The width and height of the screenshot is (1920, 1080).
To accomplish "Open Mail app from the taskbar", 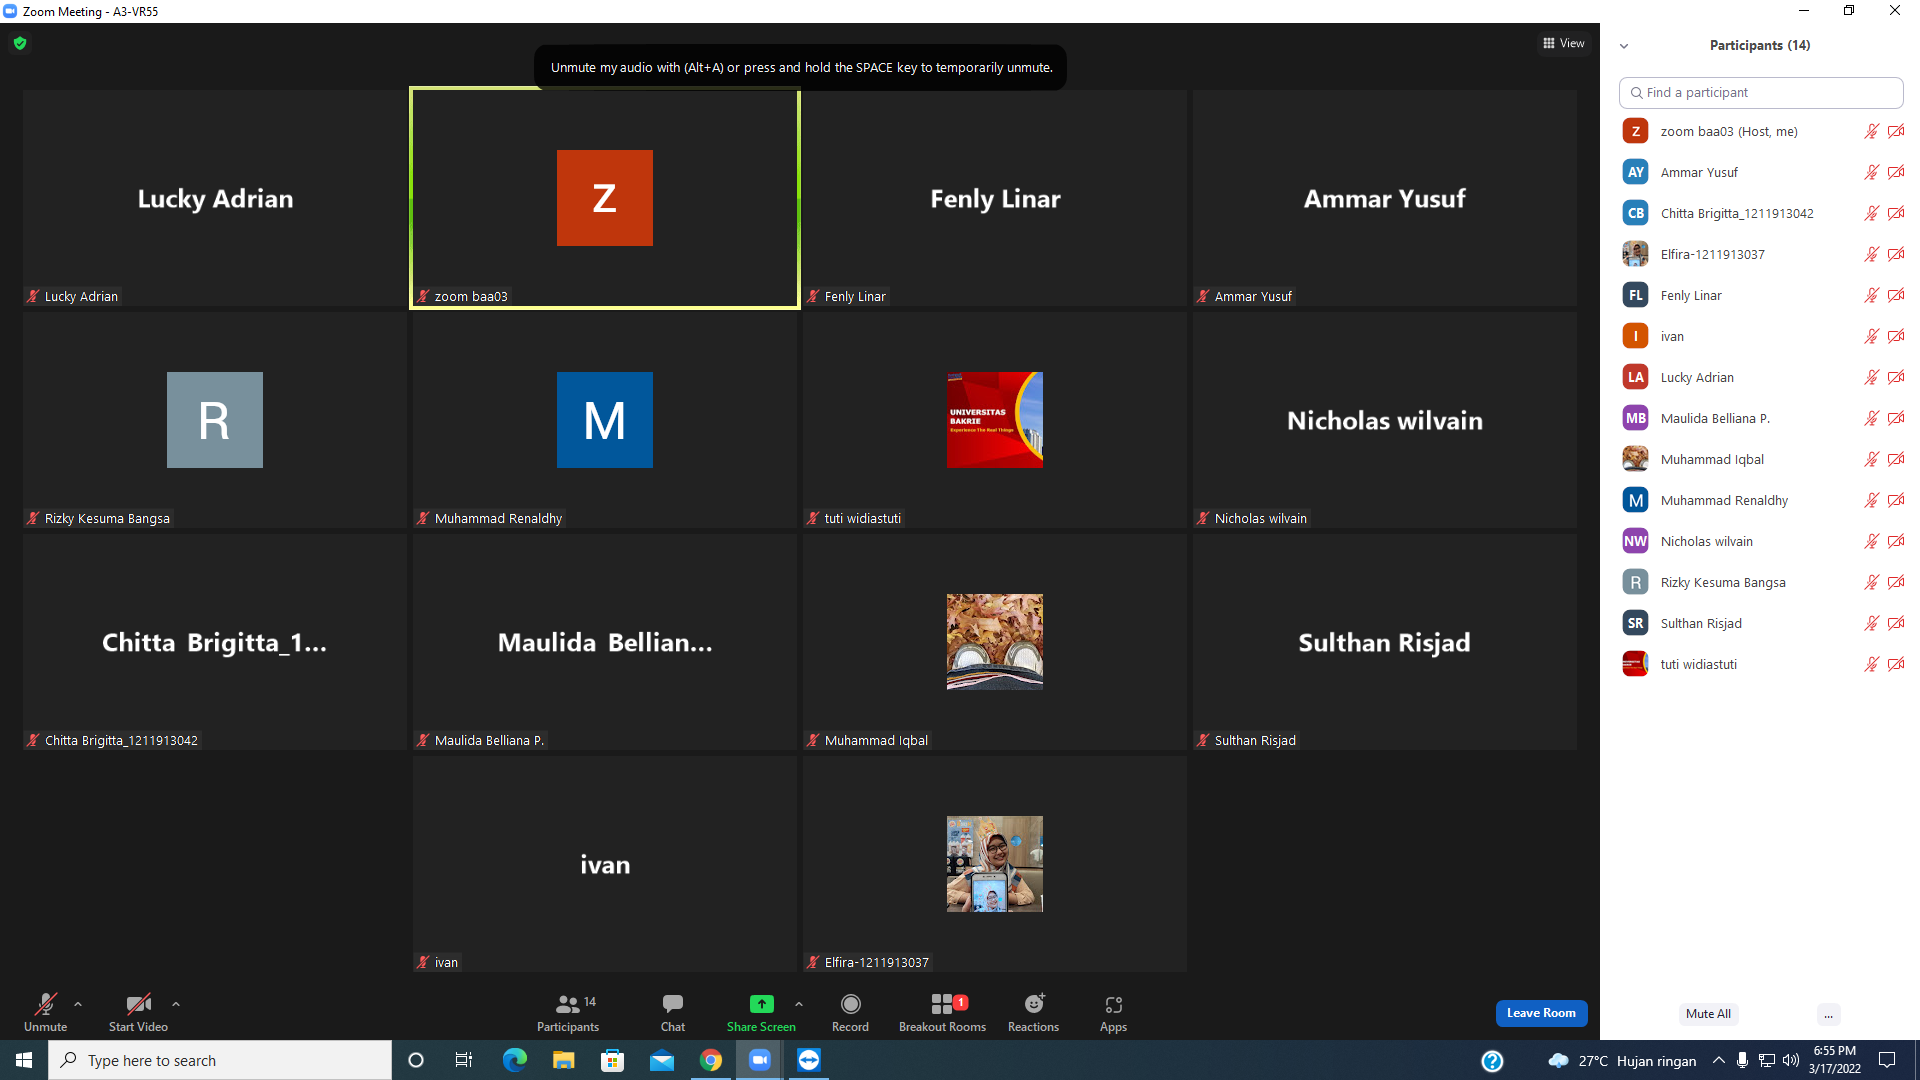I will [x=662, y=1060].
